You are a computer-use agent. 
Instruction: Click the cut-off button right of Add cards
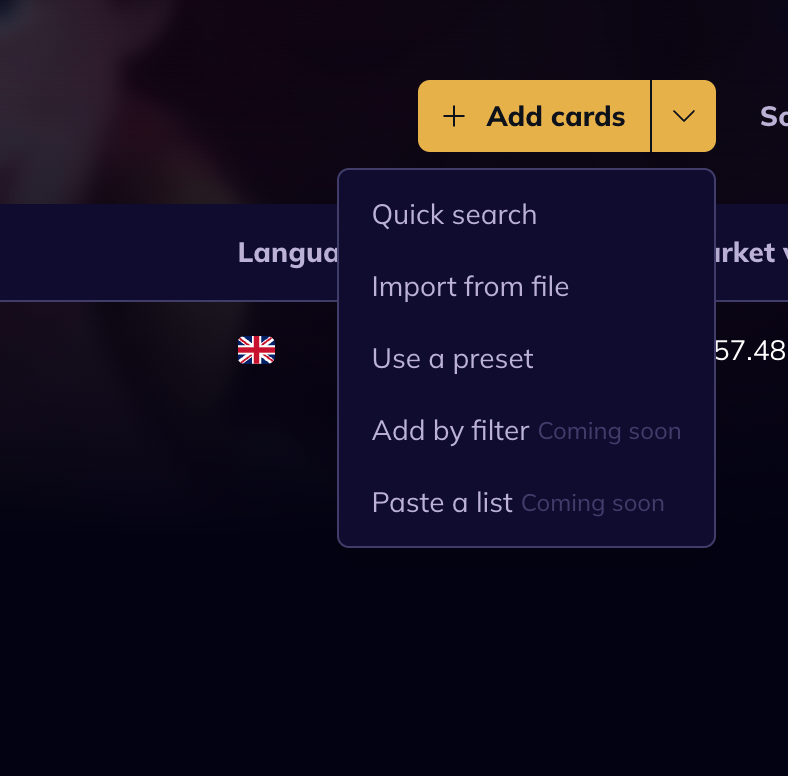click(774, 117)
